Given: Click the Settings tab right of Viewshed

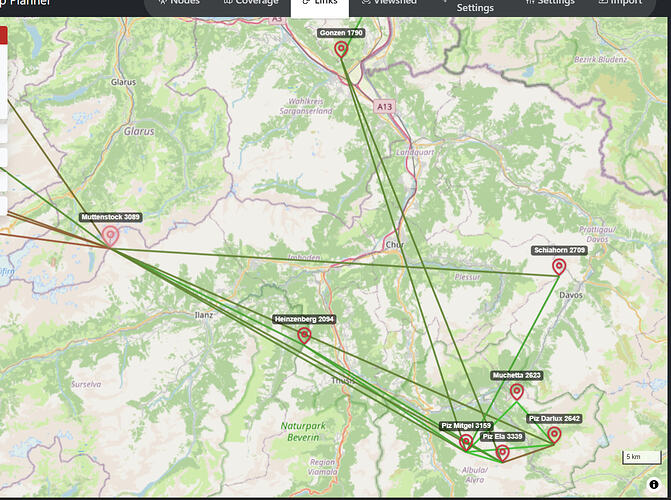Looking at the screenshot, I should (x=475, y=7).
